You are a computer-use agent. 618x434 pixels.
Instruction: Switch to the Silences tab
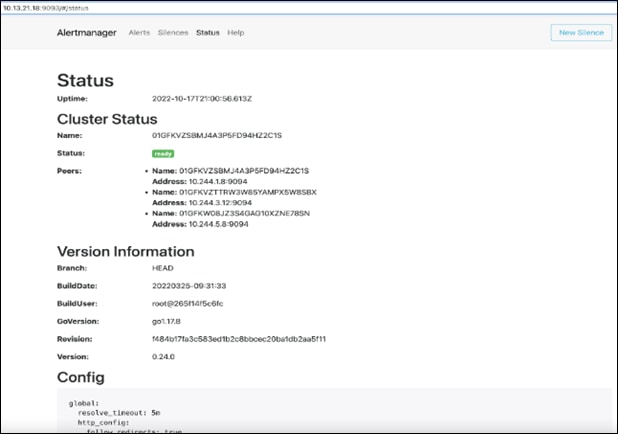pos(173,33)
